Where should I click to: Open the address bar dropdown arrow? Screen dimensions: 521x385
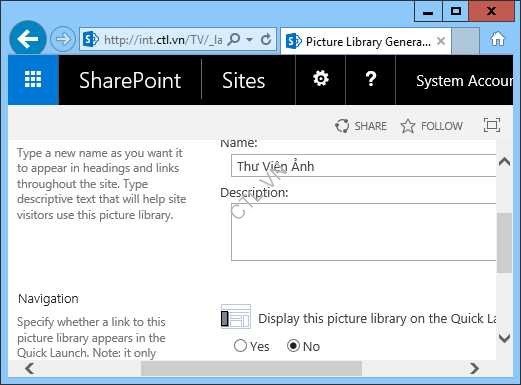tap(249, 39)
